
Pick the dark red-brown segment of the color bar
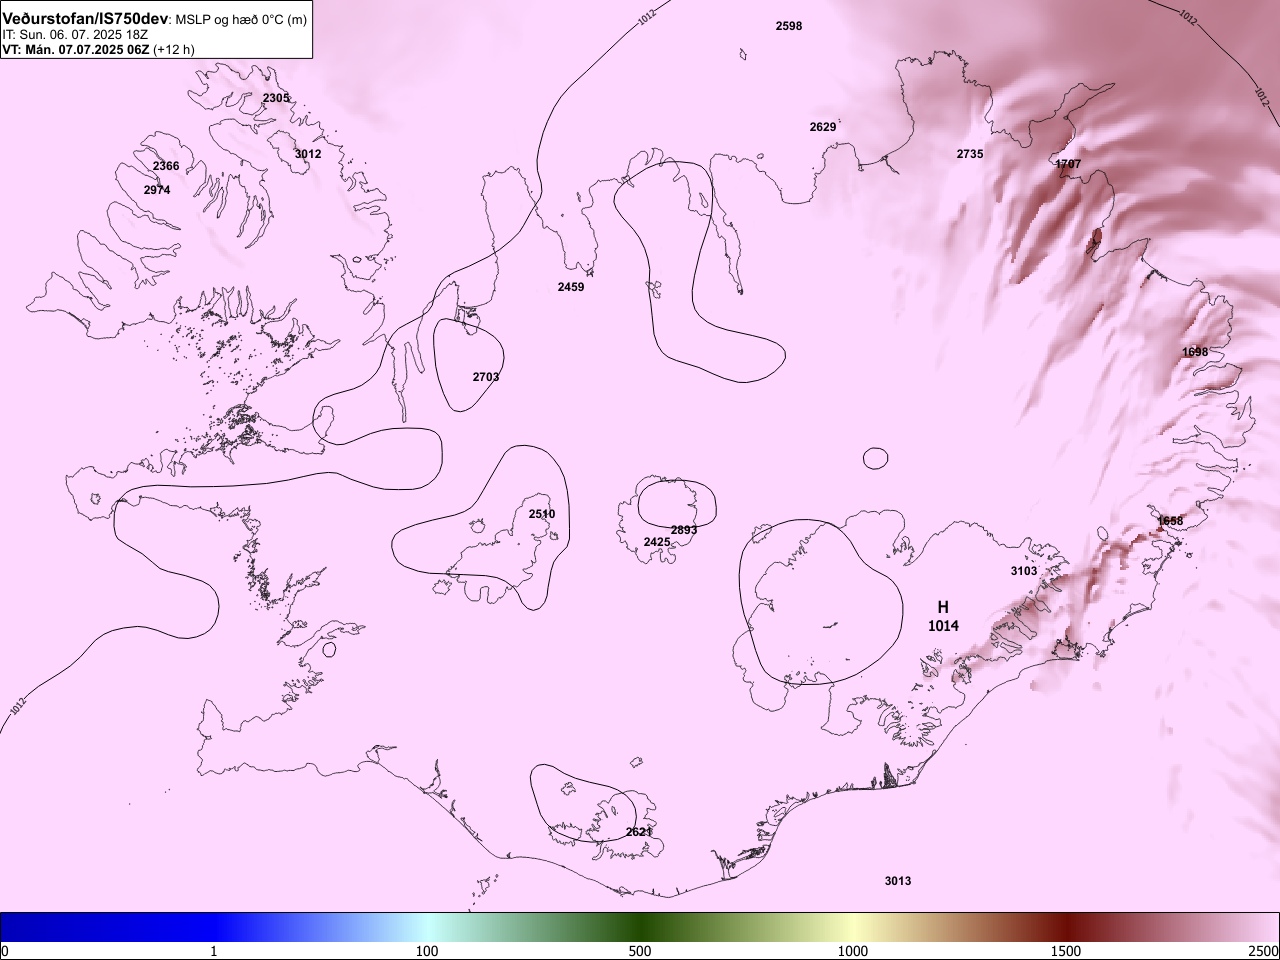[1066, 927]
